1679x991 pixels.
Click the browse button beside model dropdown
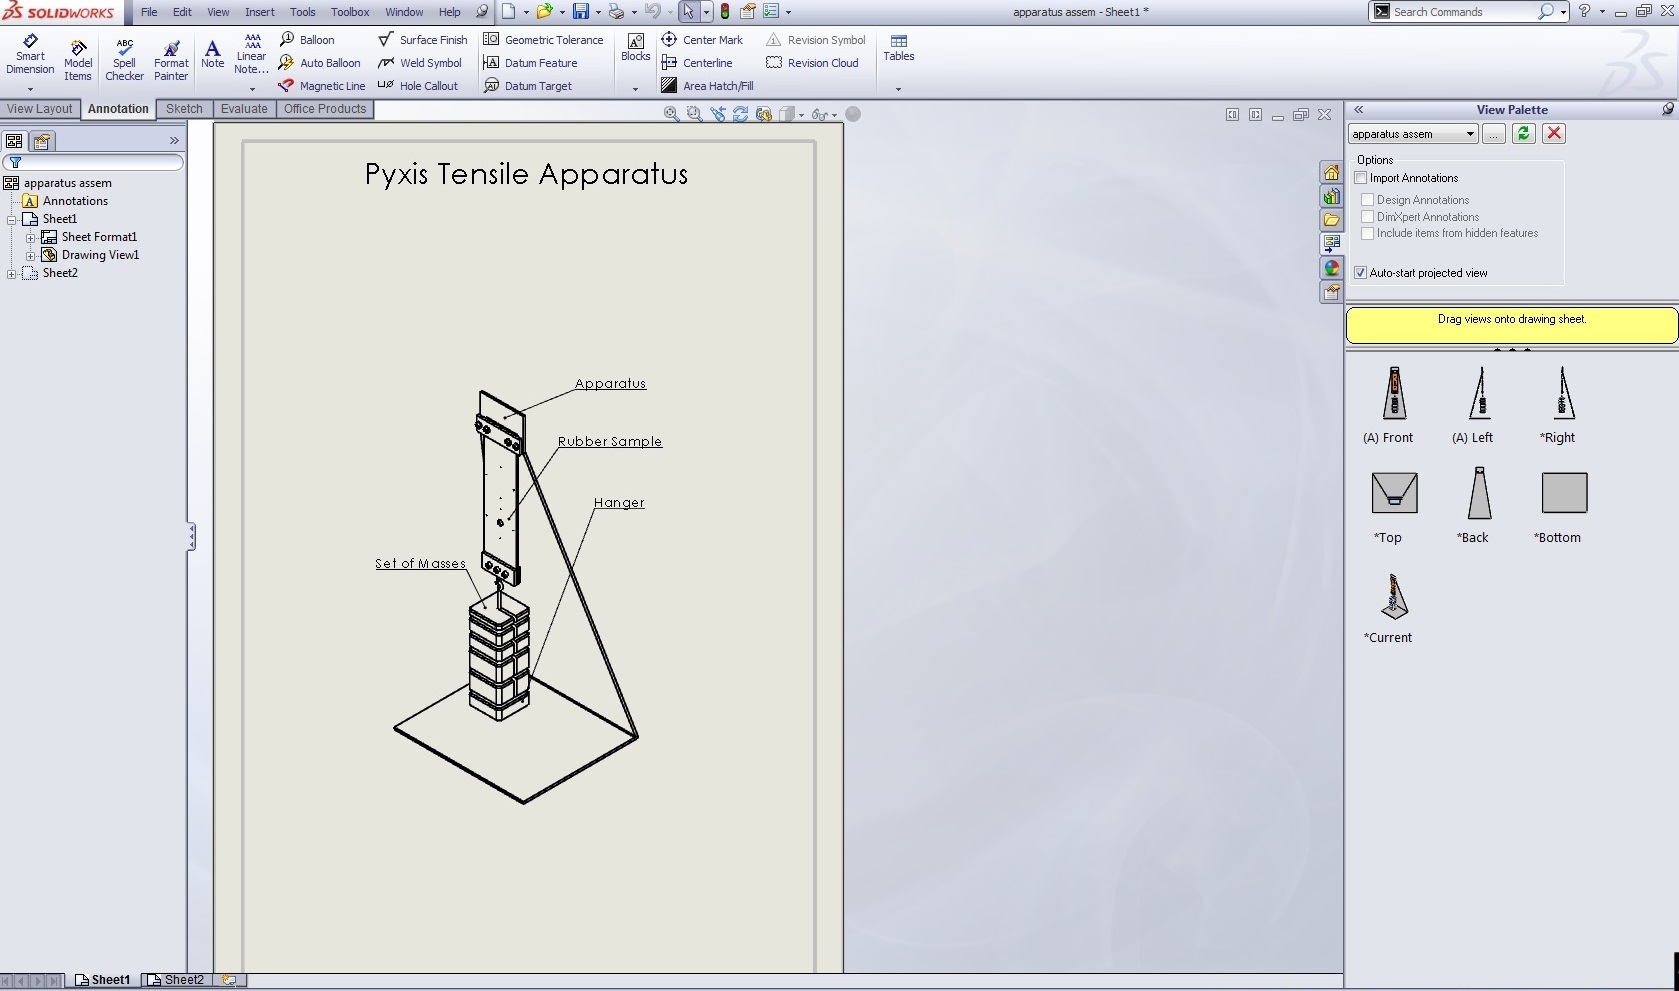click(1494, 134)
